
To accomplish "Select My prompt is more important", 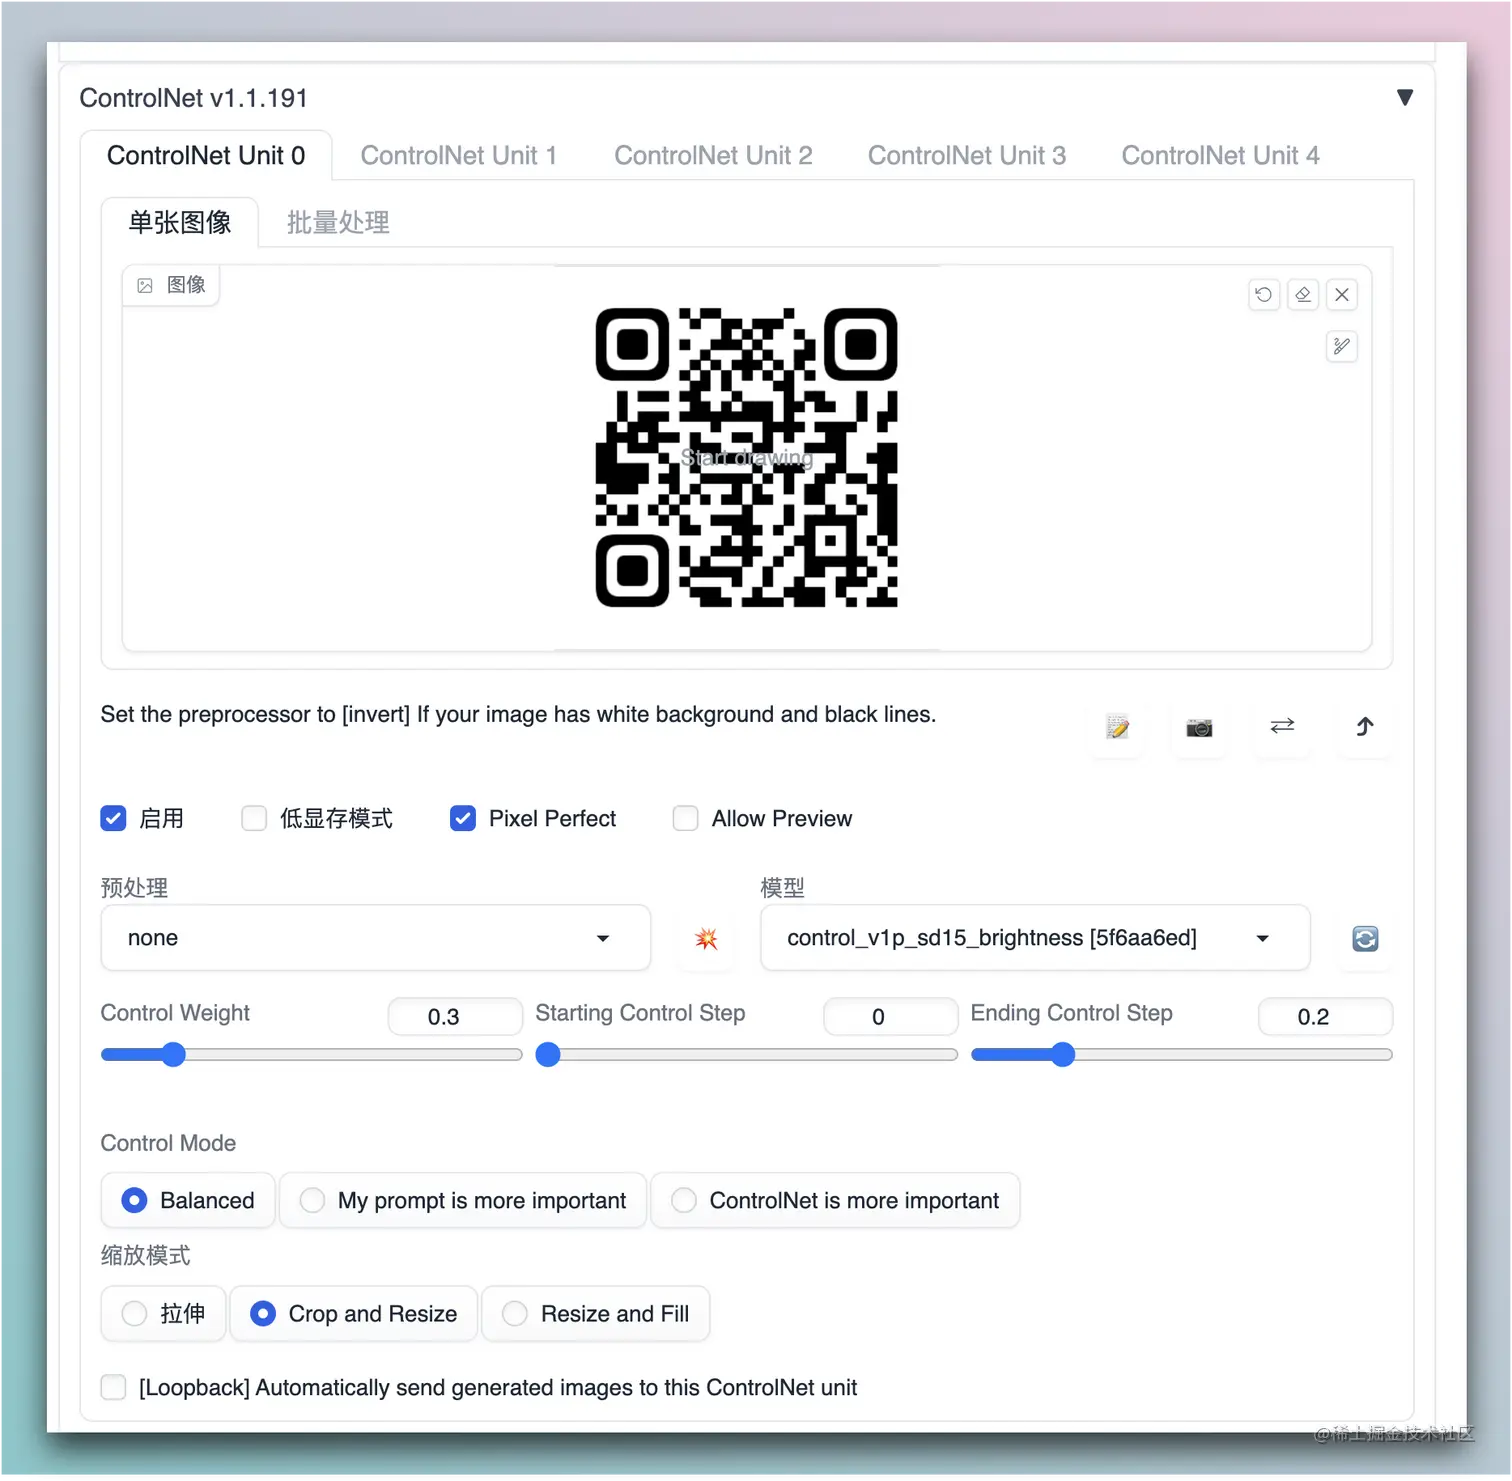I will pos(463,1201).
